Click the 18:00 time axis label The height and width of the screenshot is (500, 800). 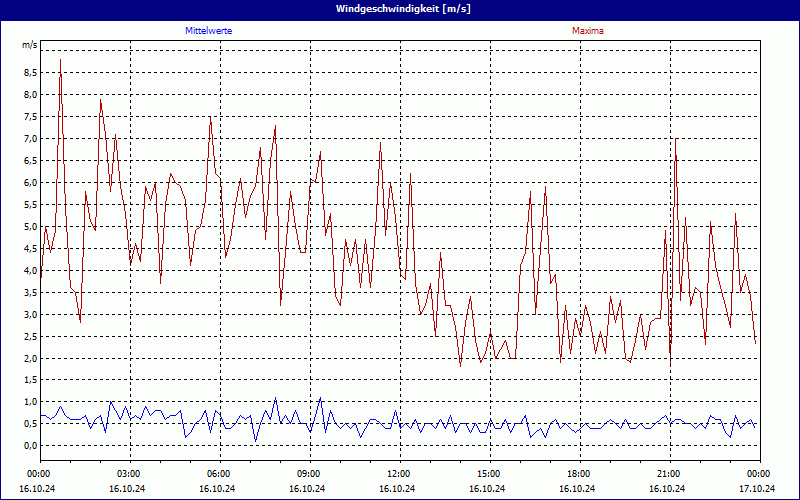[580, 474]
